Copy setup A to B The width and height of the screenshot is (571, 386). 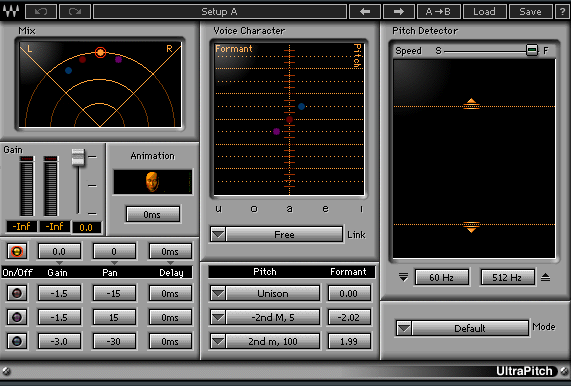[x=438, y=12]
